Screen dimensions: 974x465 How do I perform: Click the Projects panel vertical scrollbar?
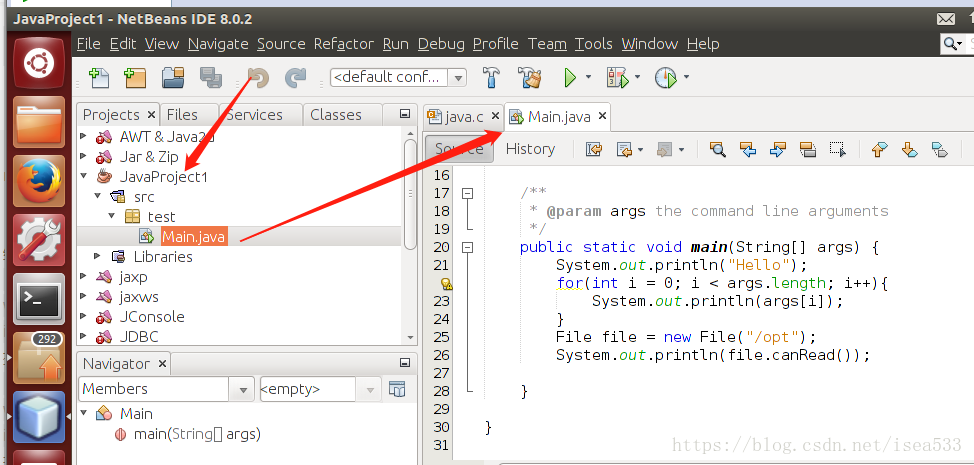click(410, 194)
